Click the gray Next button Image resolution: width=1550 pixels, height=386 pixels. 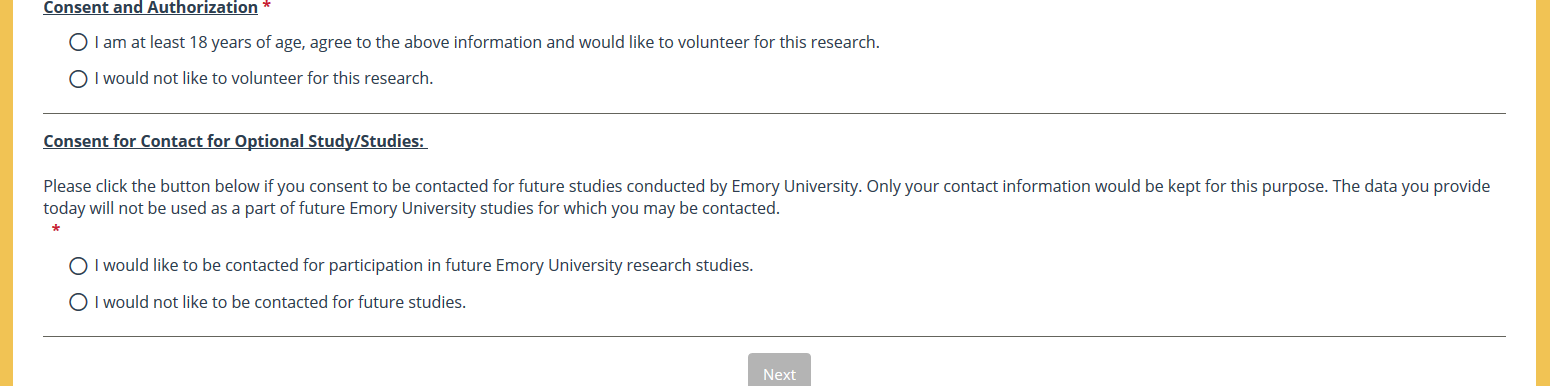779,370
